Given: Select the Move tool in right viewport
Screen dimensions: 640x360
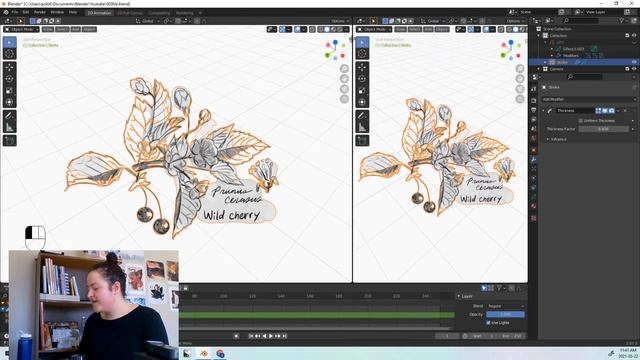Looking at the screenshot, I should click(362, 67).
